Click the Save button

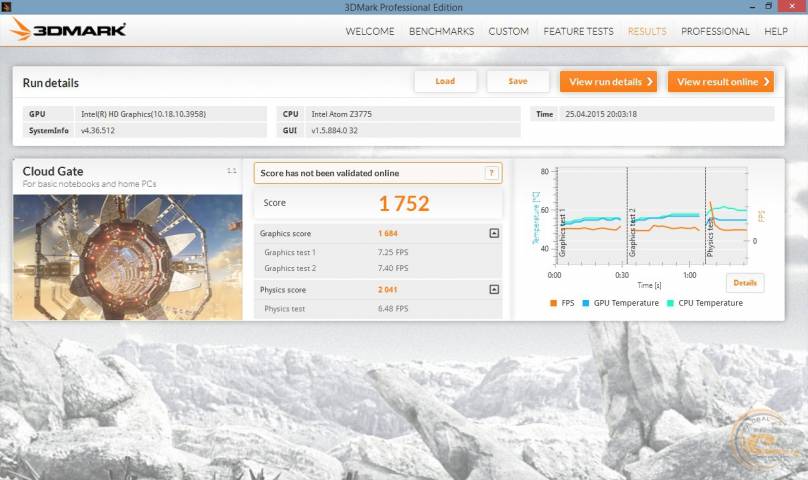[x=518, y=81]
